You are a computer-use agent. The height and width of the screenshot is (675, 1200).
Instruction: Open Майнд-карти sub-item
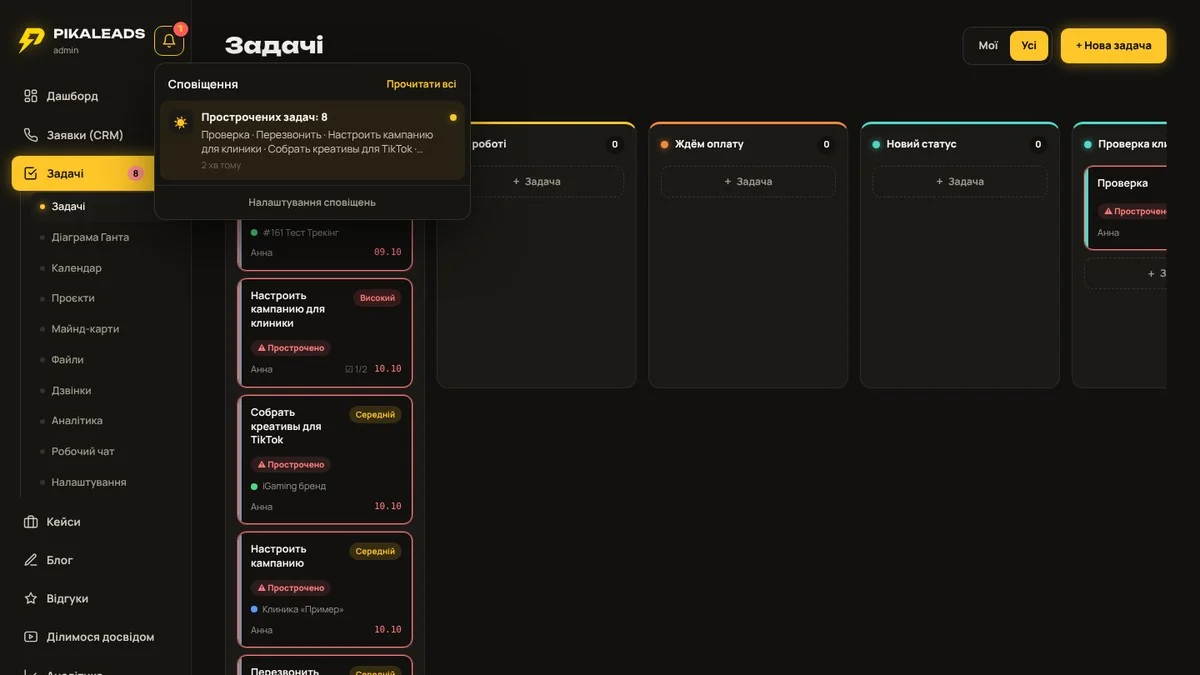pyautogui.click(x=85, y=329)
